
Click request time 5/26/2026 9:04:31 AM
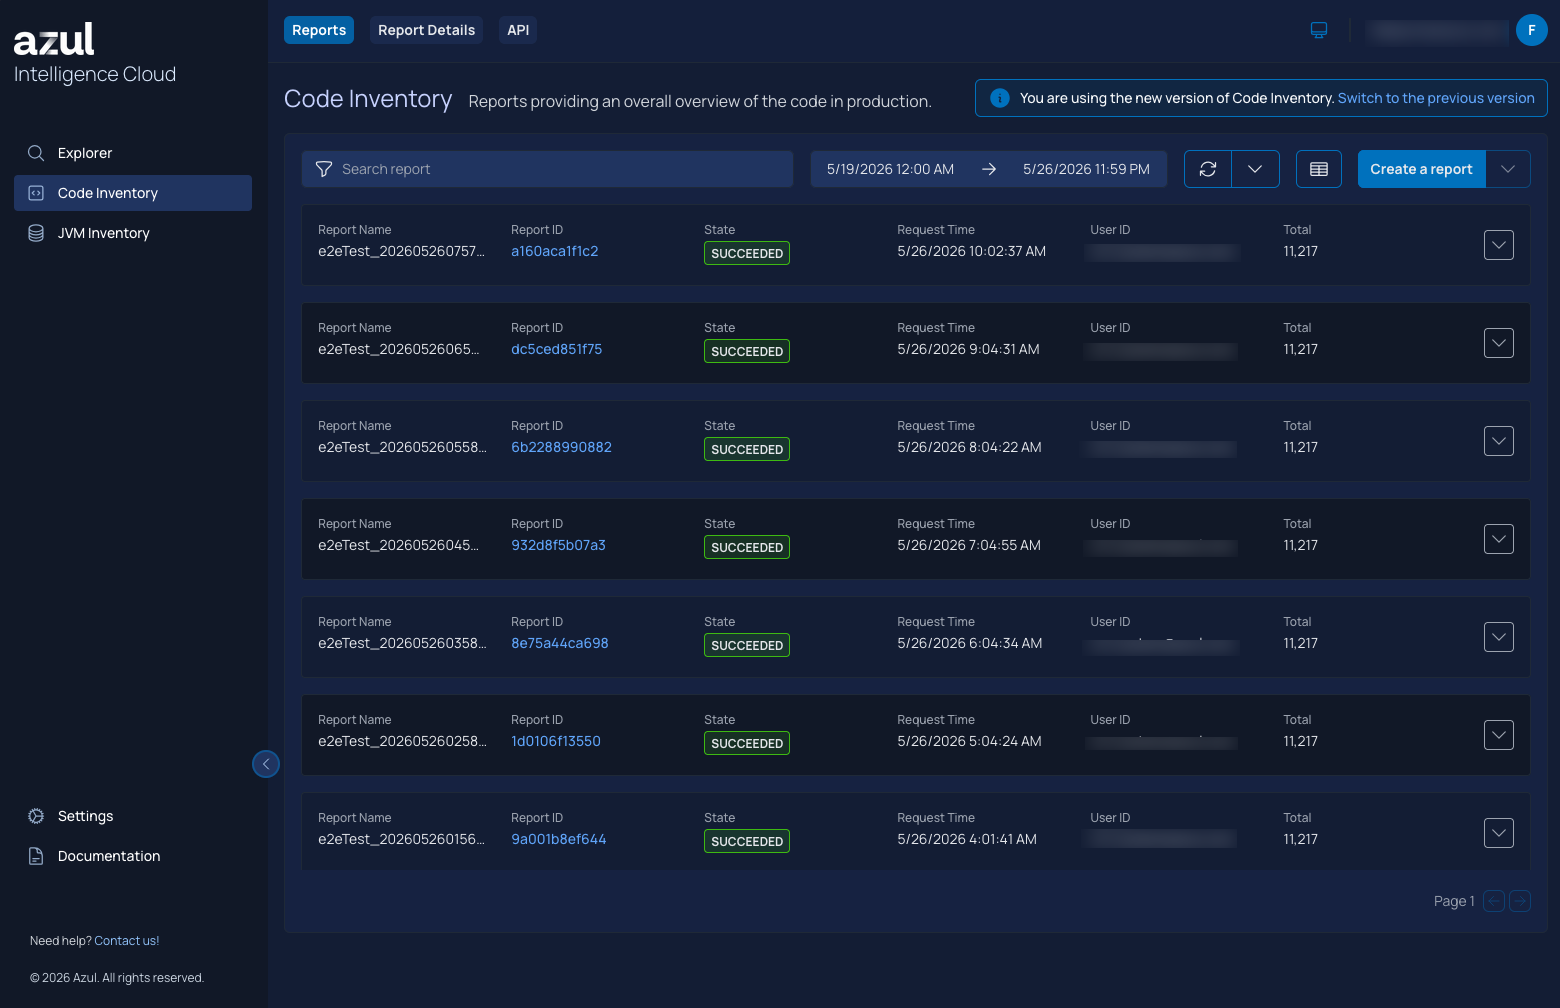point(968,349)
